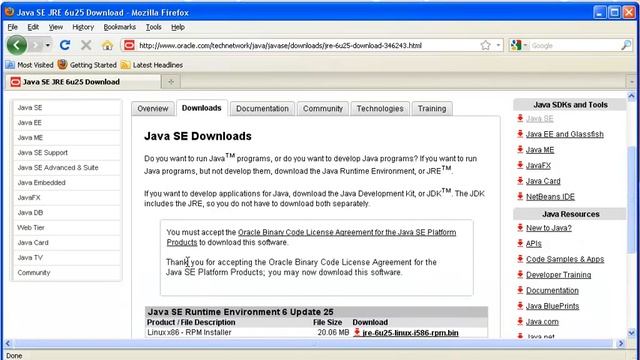Open Java EE and Glassfish link
Viewport: 640px width, 360px height.
pos(564,134)
